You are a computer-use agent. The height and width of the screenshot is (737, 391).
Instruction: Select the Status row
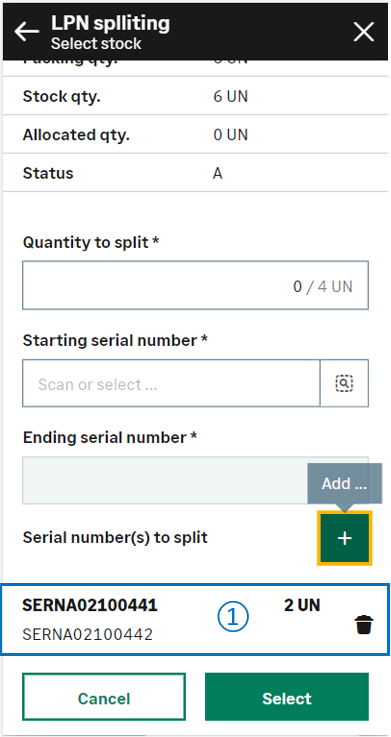tap(196, 173)
